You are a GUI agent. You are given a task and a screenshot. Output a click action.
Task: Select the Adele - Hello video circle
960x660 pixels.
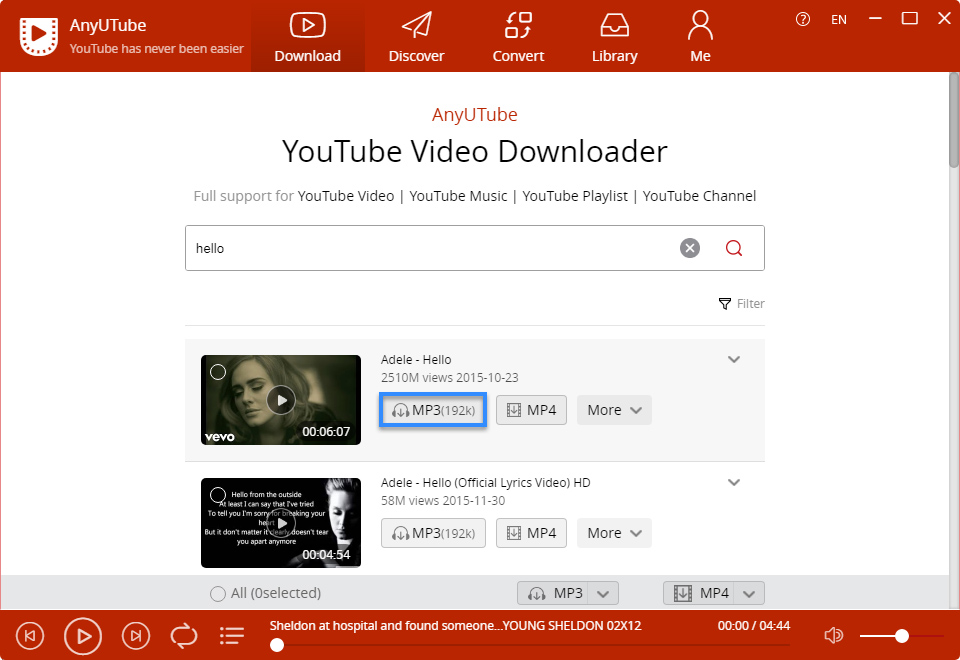[218, 372]
